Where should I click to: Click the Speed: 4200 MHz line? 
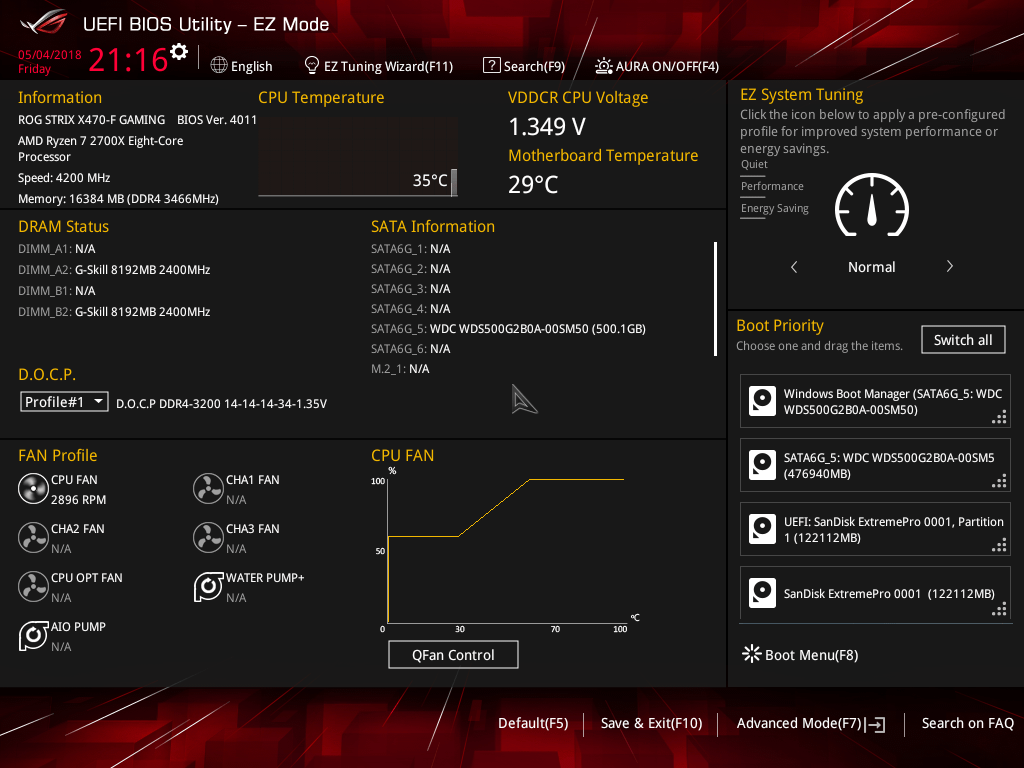[64, 178]
